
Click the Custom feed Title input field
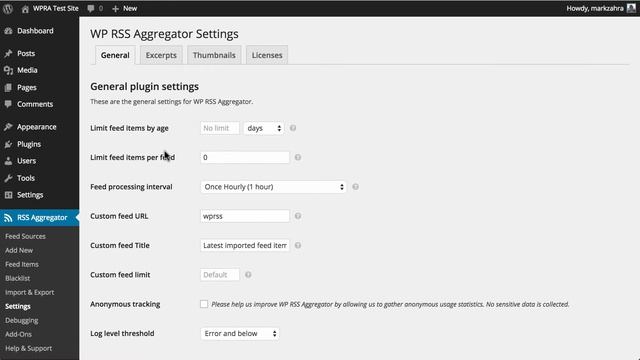[x=244, y=245]
